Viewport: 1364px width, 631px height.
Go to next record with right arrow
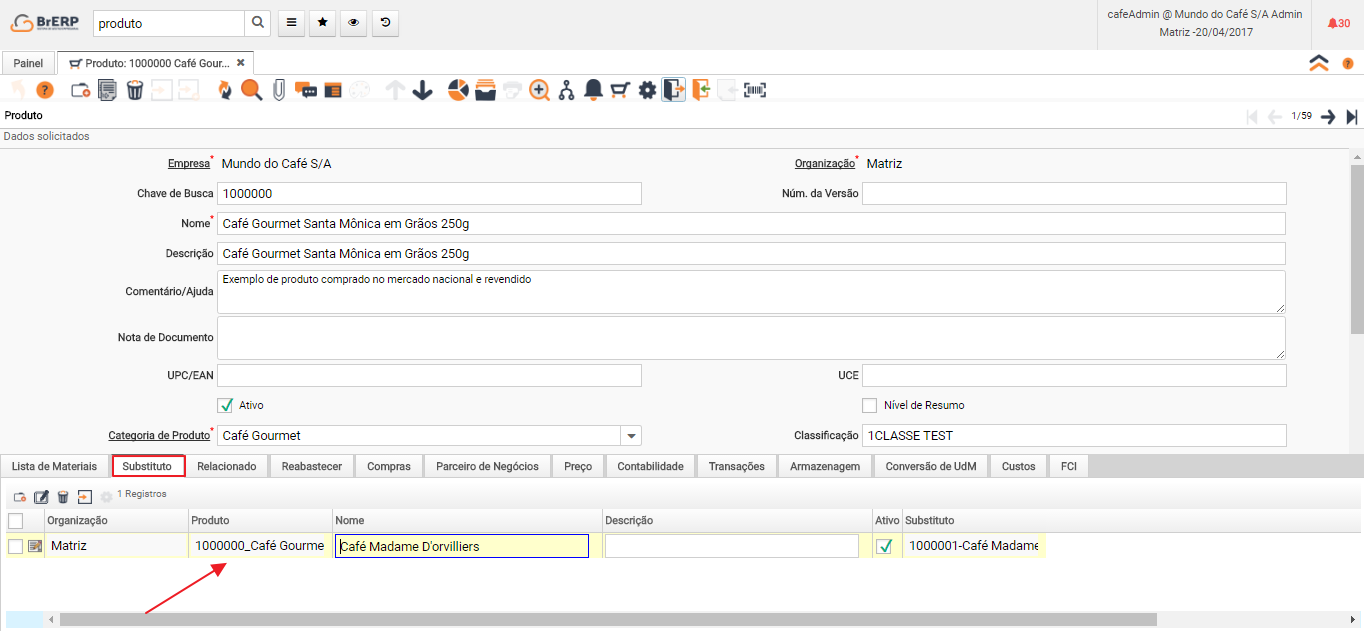point(1328,117)
